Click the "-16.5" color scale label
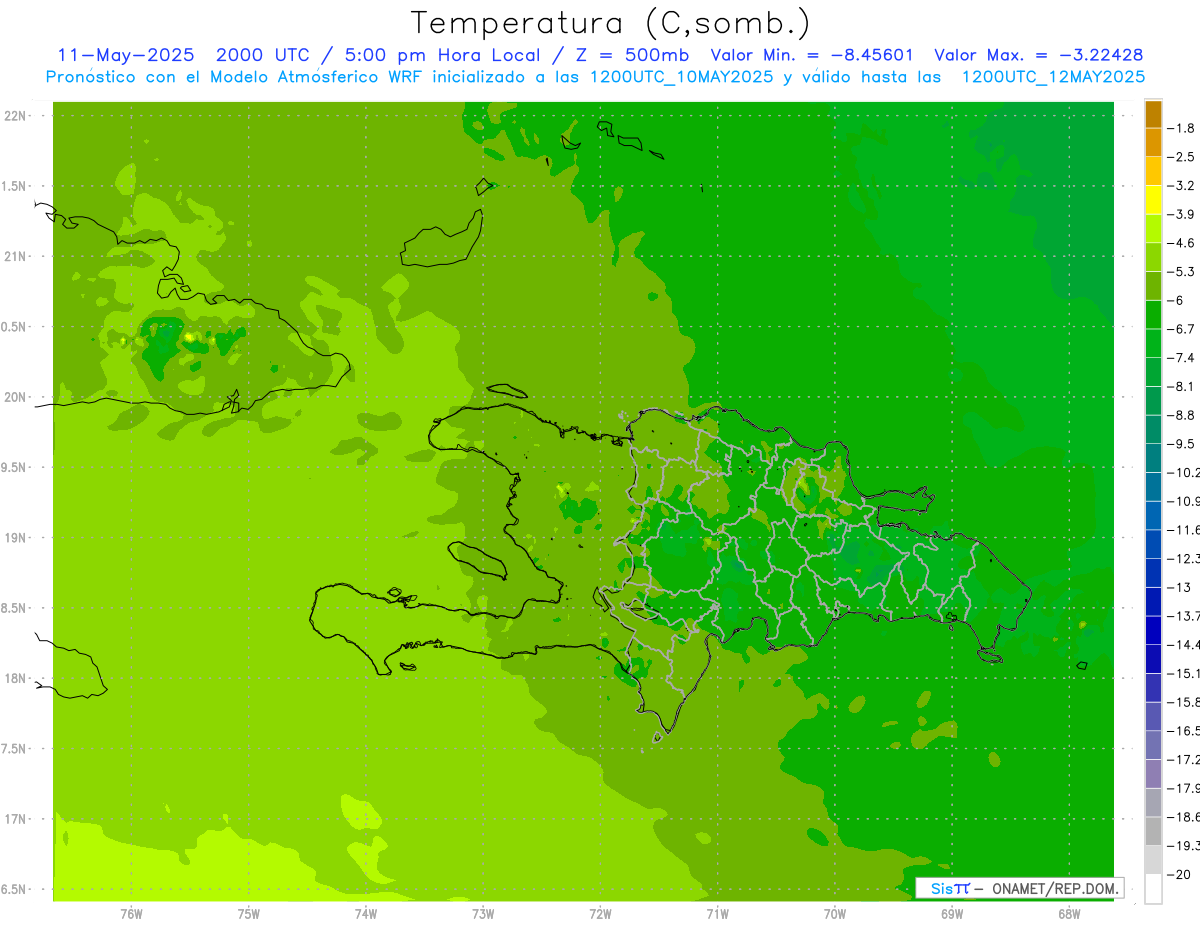Screen dimensions: 1200x927 point(1186,731)
